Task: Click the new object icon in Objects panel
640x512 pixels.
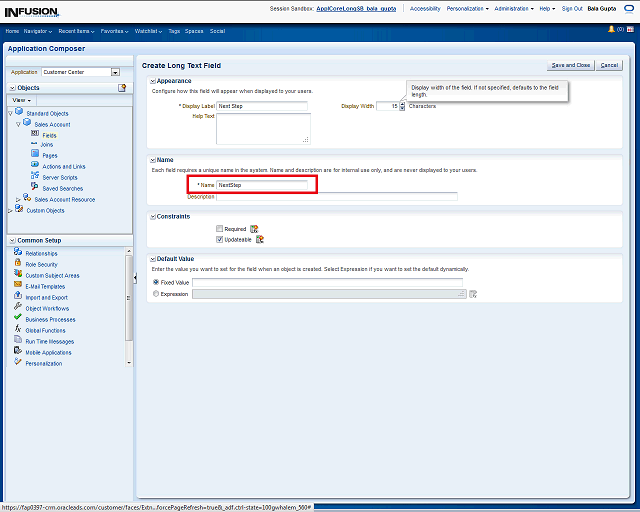Action: pos(122,88)
